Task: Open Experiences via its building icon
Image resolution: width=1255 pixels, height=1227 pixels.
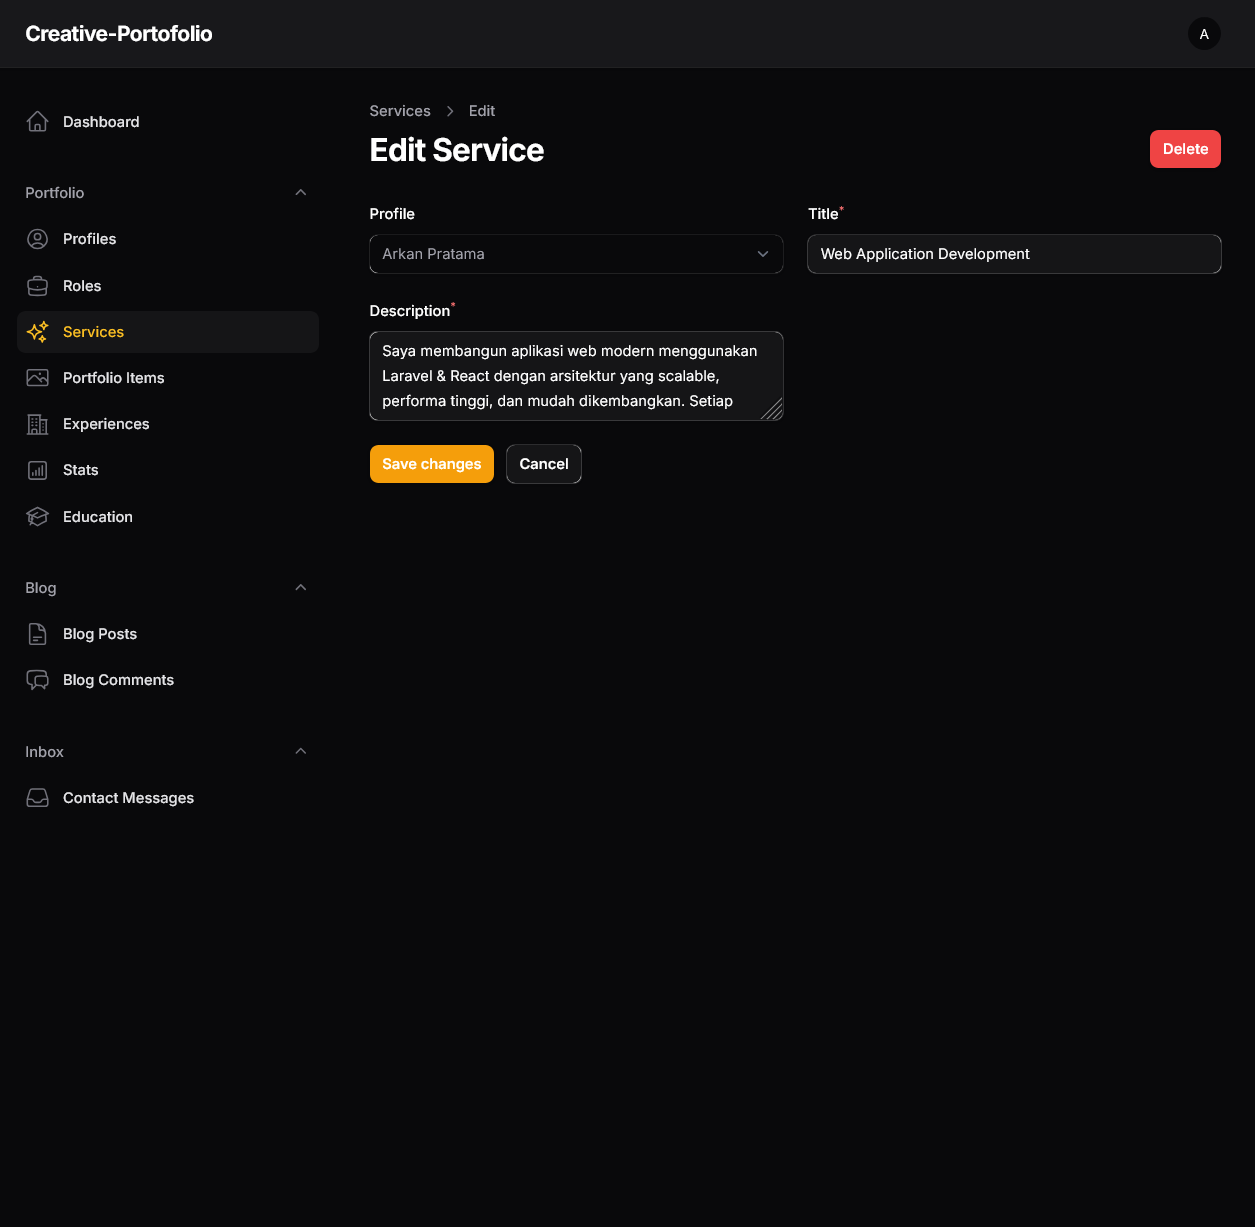Action: (37, 423)
